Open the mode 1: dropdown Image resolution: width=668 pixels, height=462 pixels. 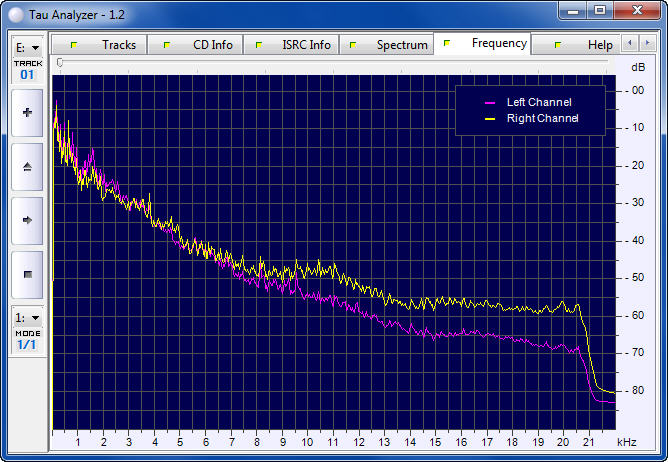click(28, 318)
